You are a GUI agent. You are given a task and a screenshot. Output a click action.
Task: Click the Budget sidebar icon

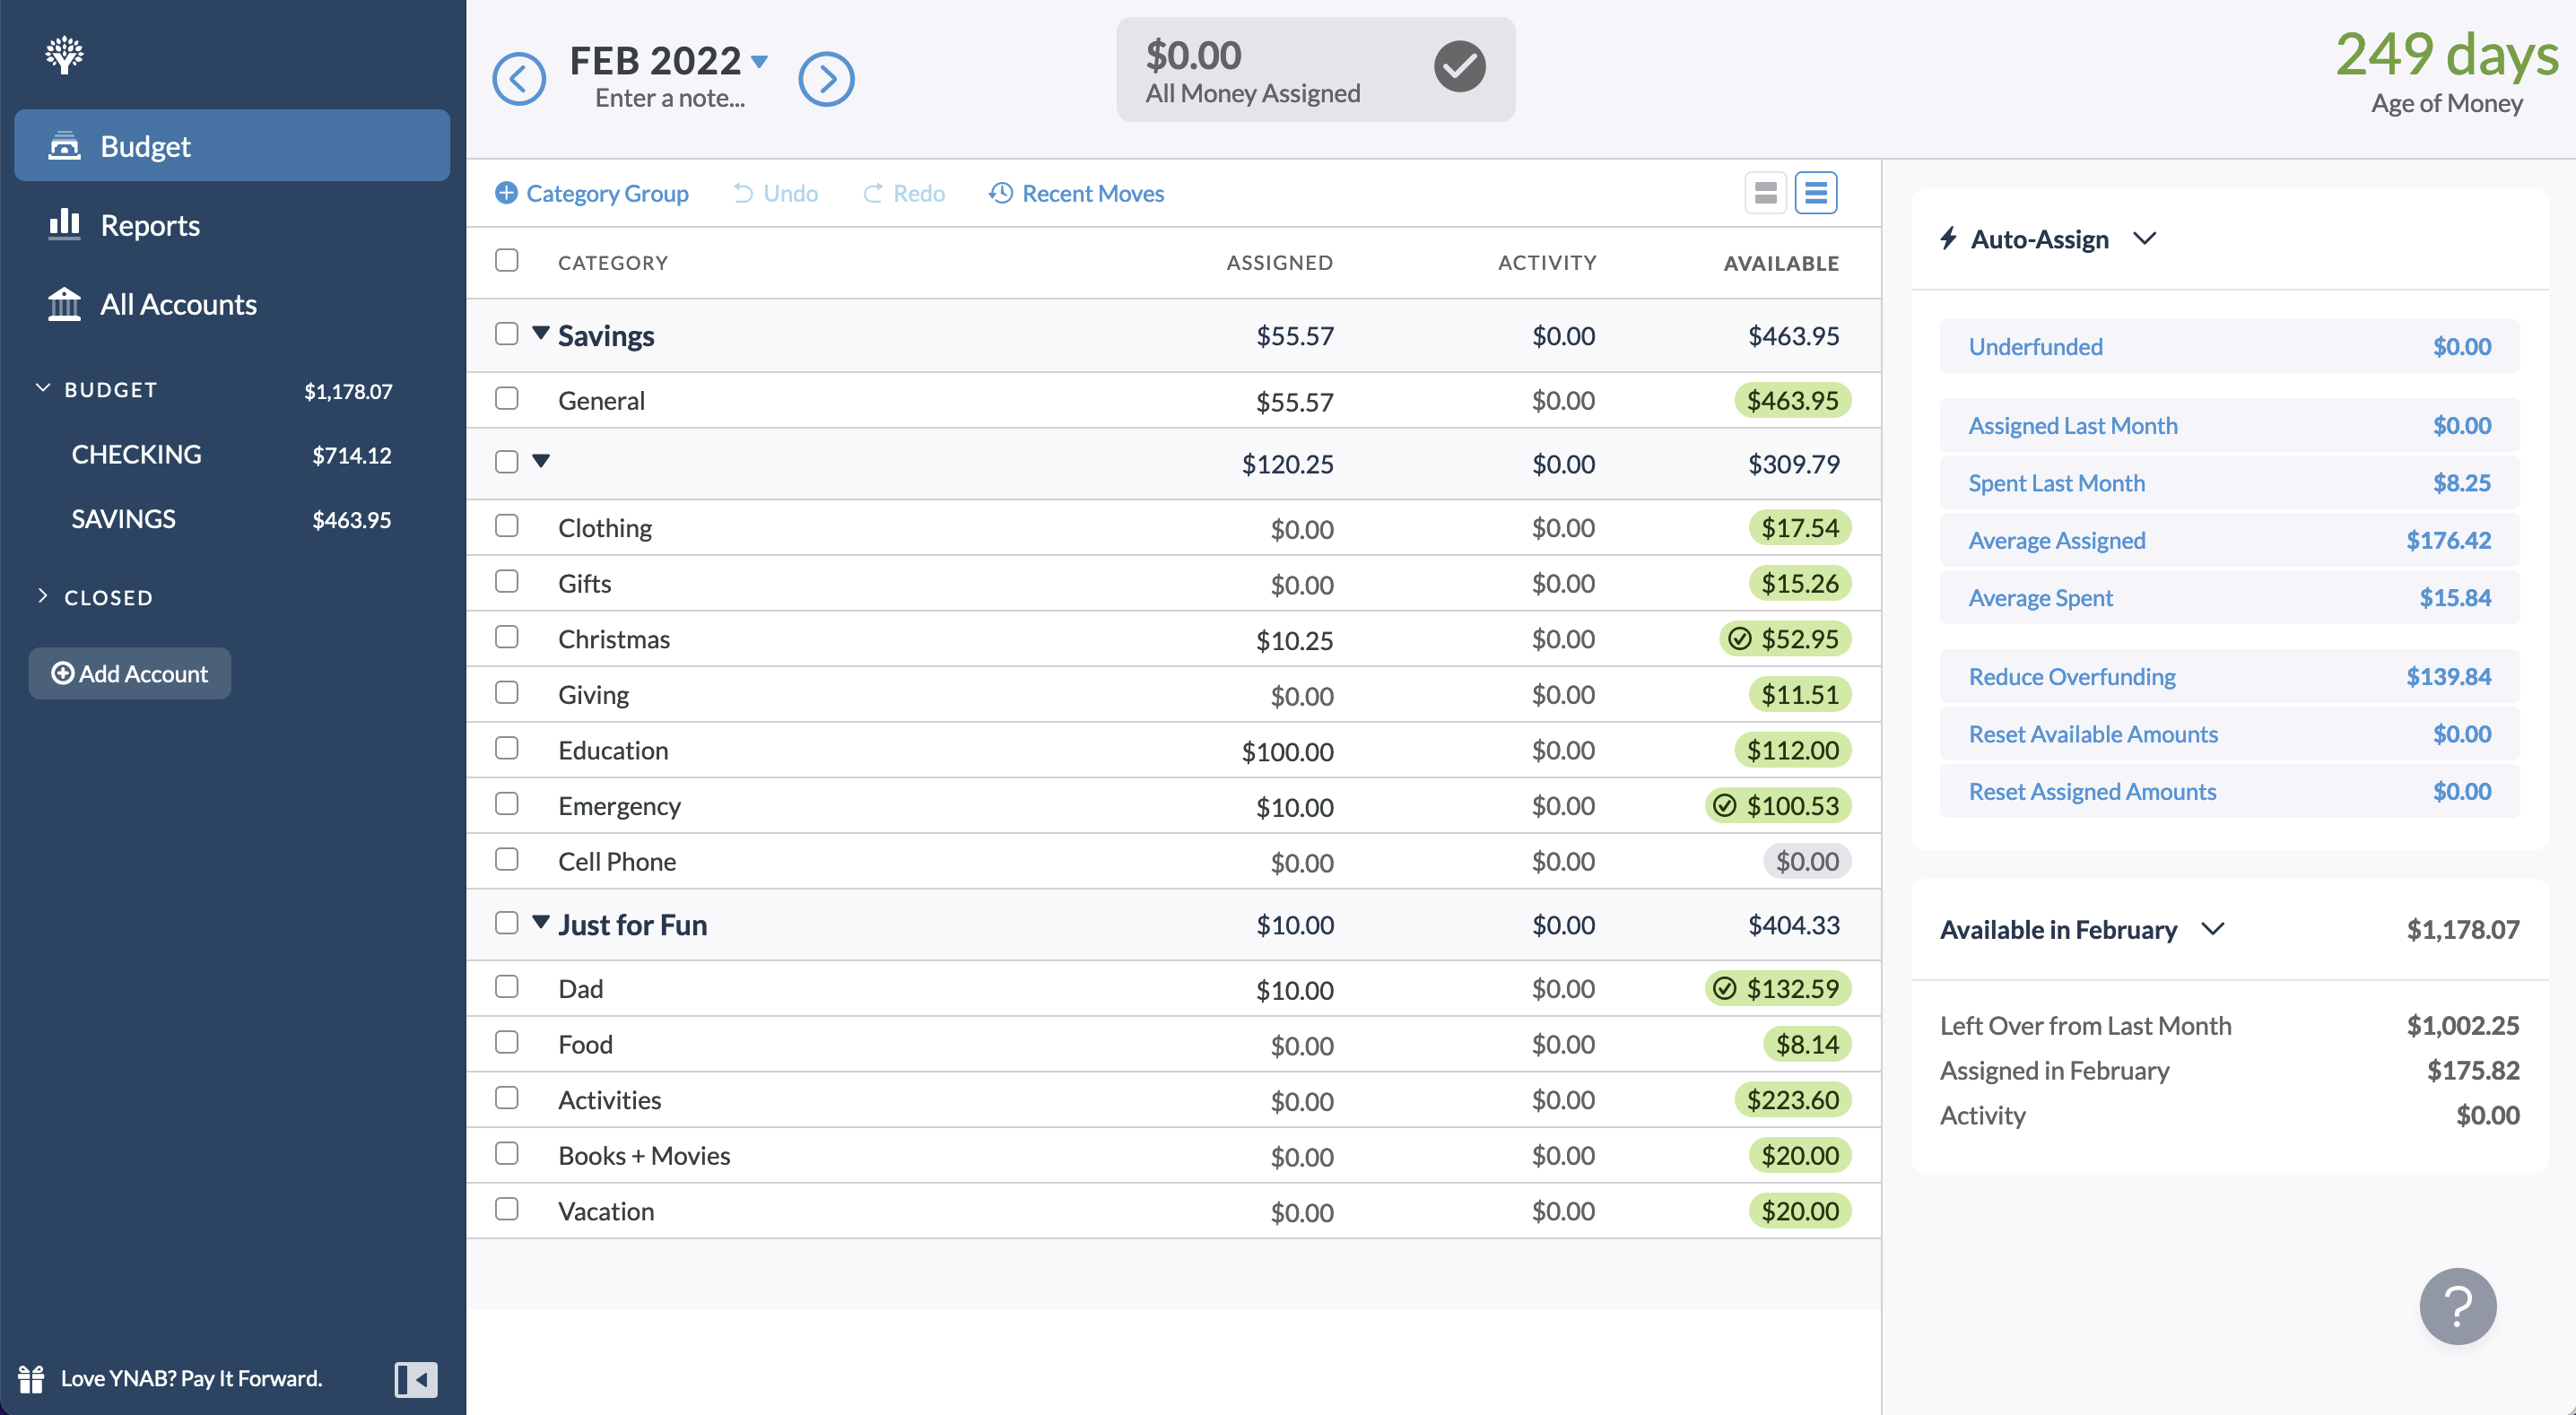point(65,144)
